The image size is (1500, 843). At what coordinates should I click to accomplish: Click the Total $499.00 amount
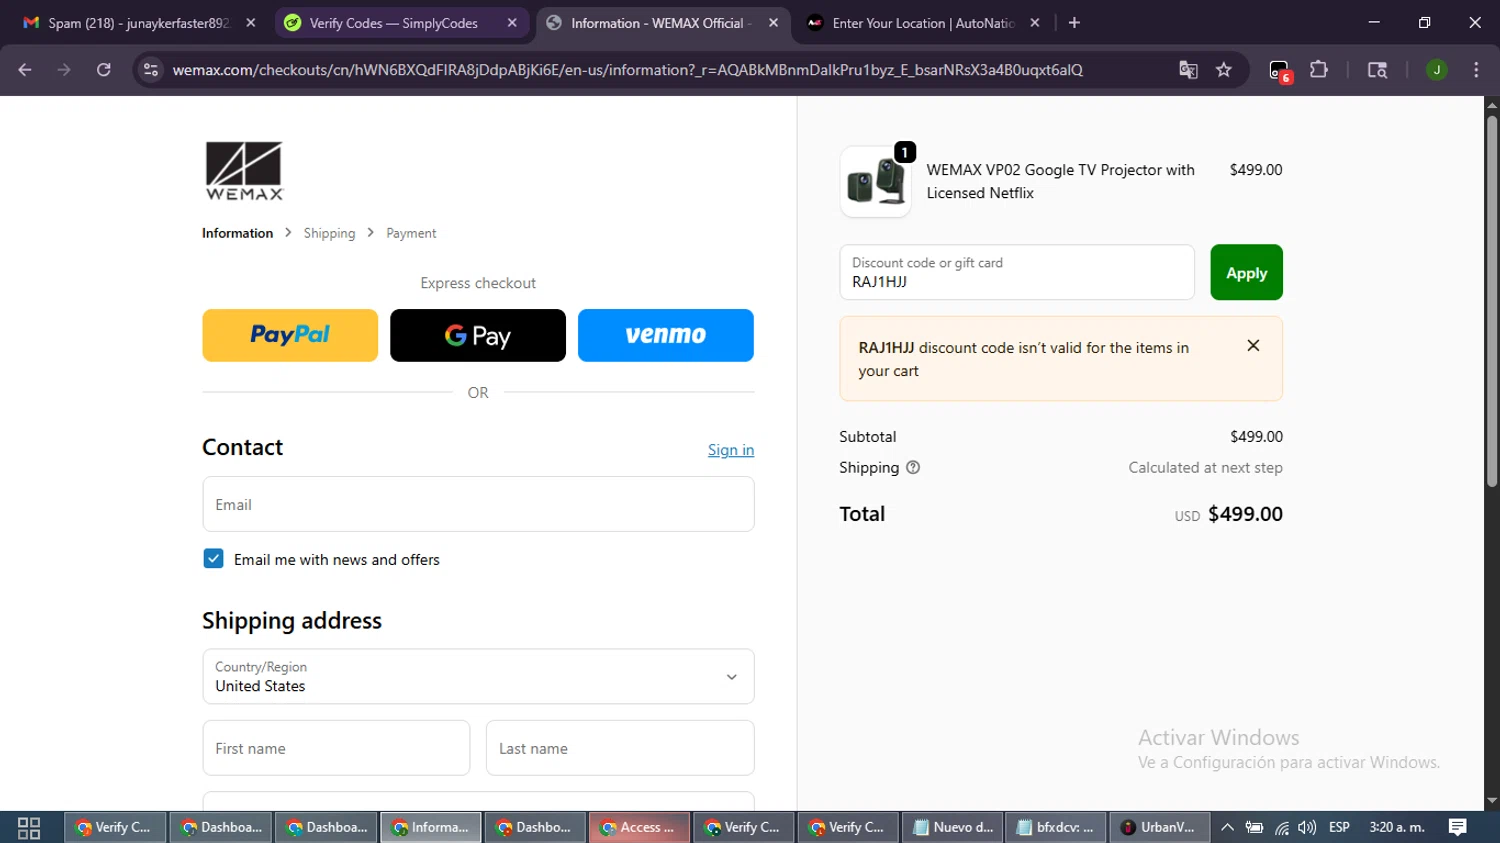(1245, 514)
